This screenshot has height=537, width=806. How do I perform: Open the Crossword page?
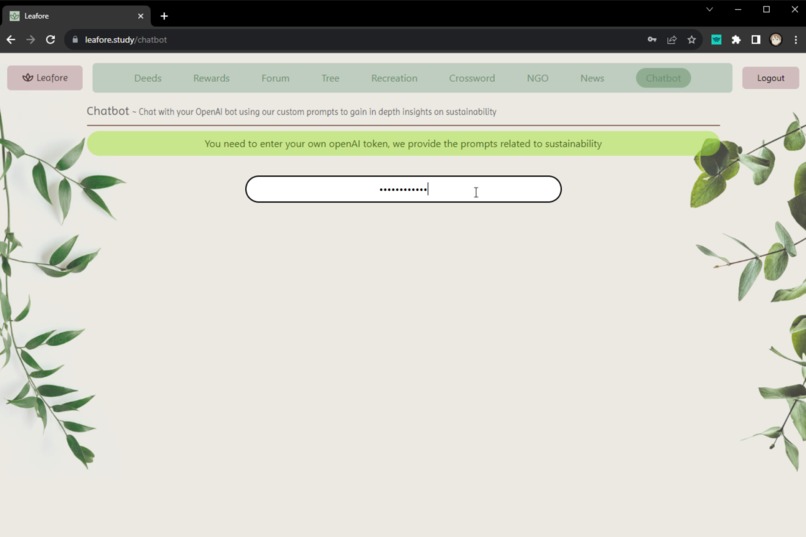[x=472, y=78]
